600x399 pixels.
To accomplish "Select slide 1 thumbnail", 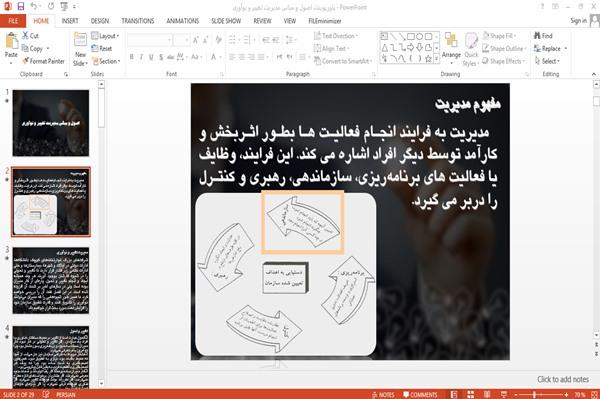I will click(x=51, y=123).
